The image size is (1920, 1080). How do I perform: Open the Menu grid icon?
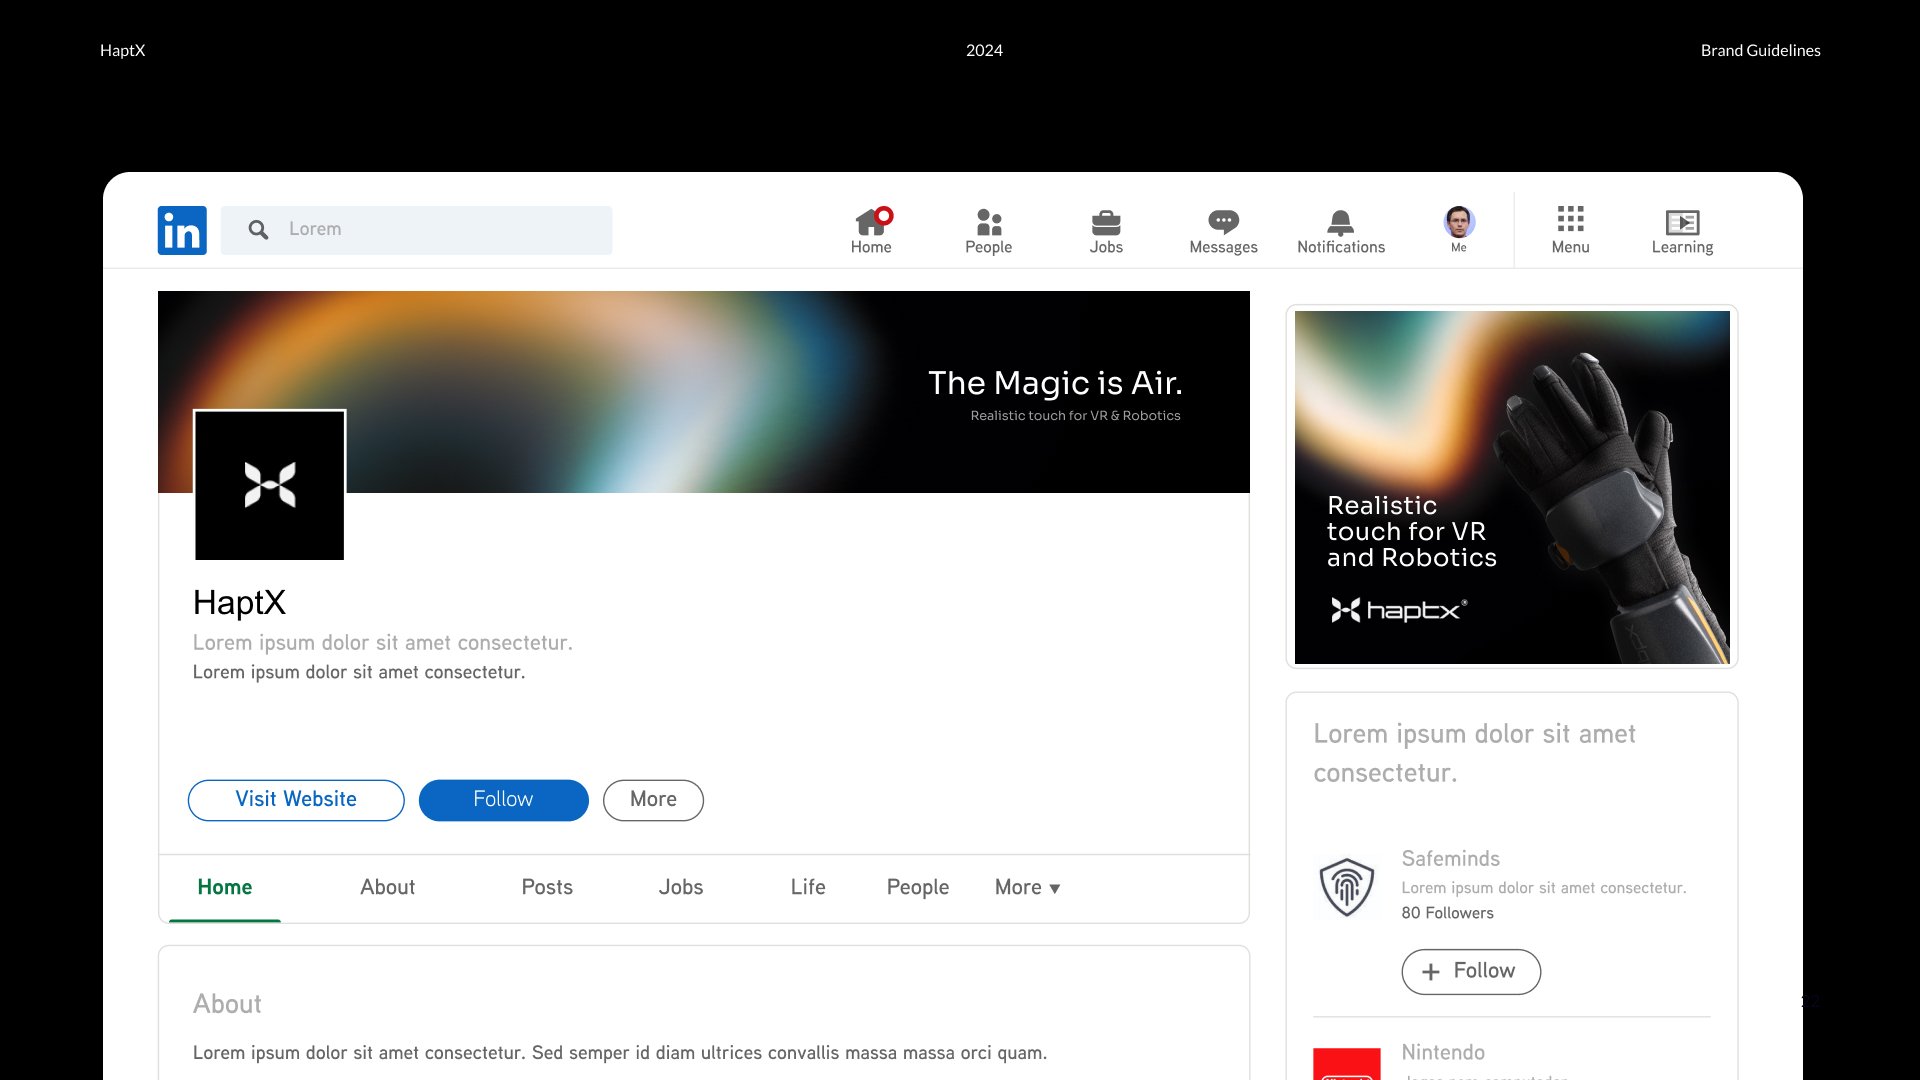(x=1570, y=220)
